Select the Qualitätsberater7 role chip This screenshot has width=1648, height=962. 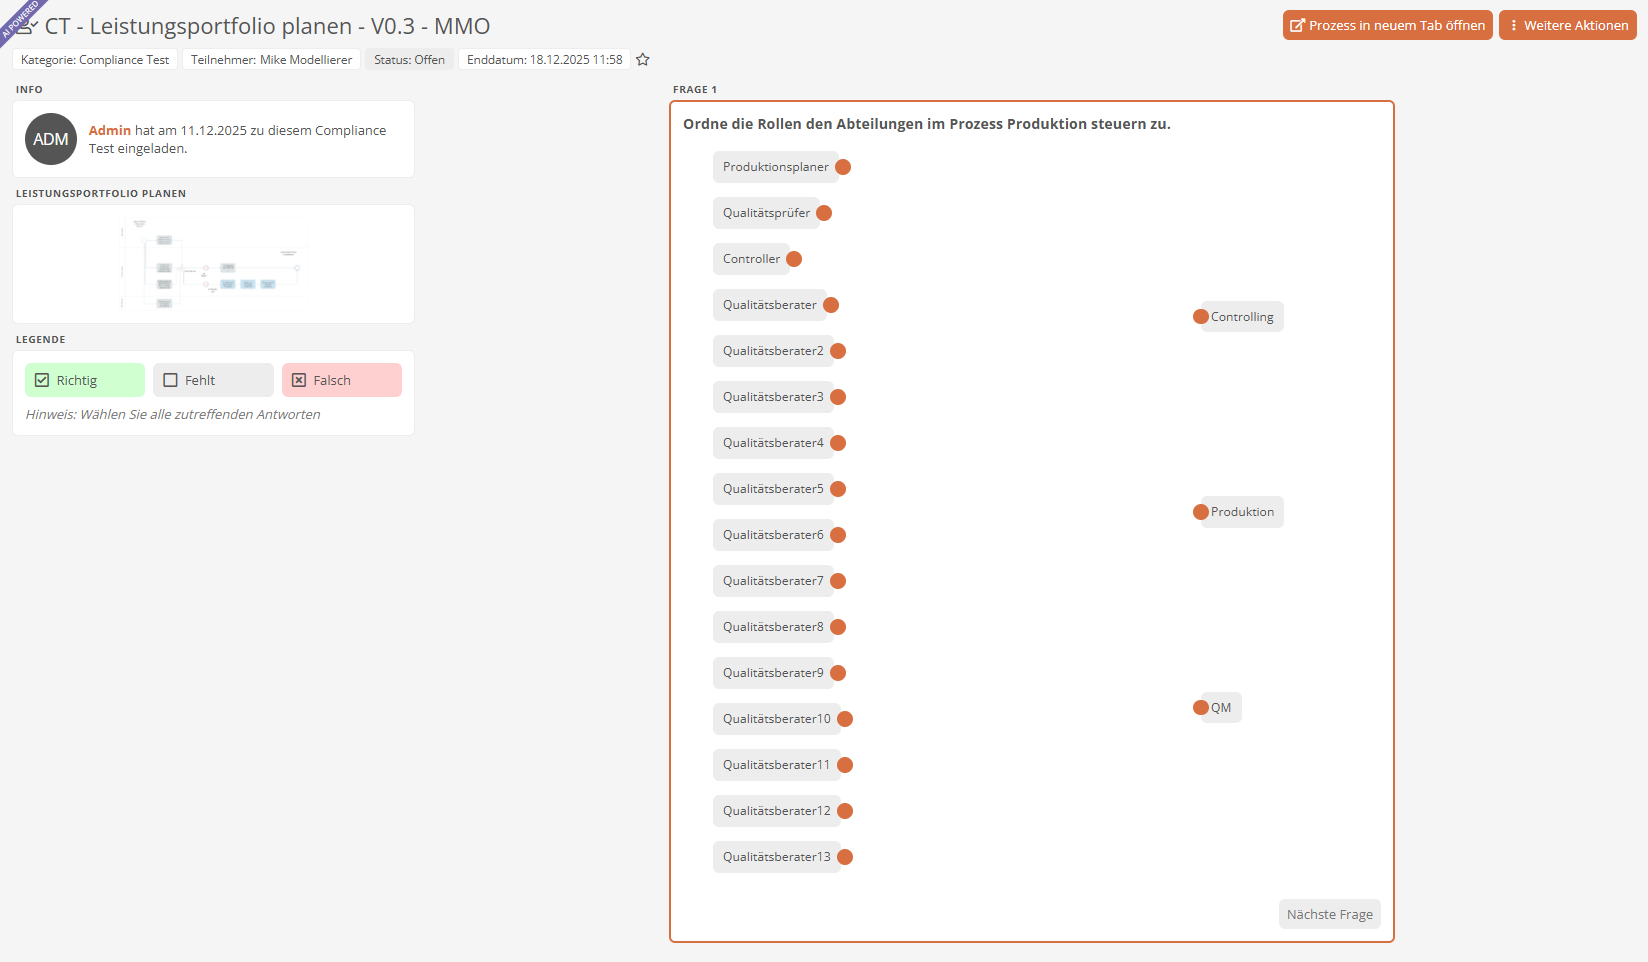(x=774, y=581)
